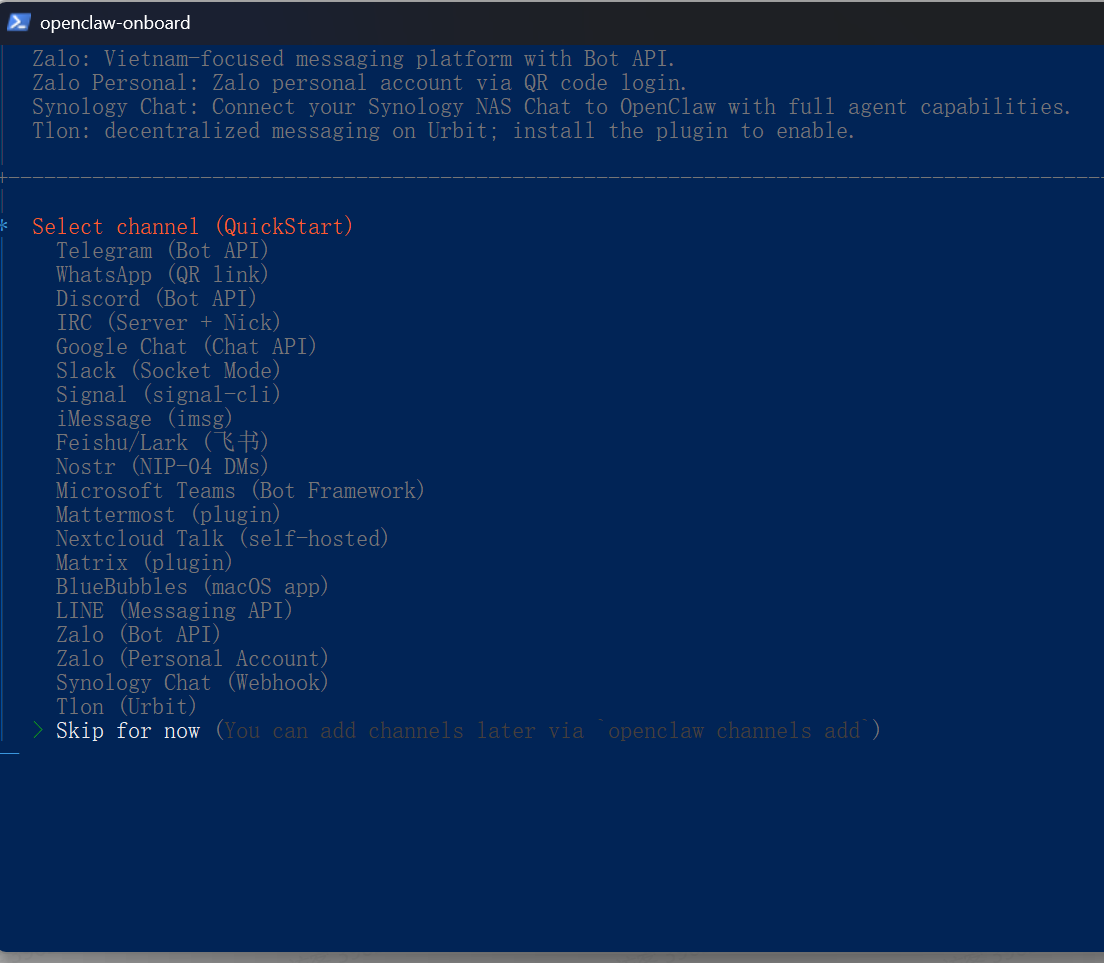Viewport: 1104px width, 963px height.
Task: Pick the IRC (Server + Nick) option
Action: pyautogui.click(x=168, y=323)
